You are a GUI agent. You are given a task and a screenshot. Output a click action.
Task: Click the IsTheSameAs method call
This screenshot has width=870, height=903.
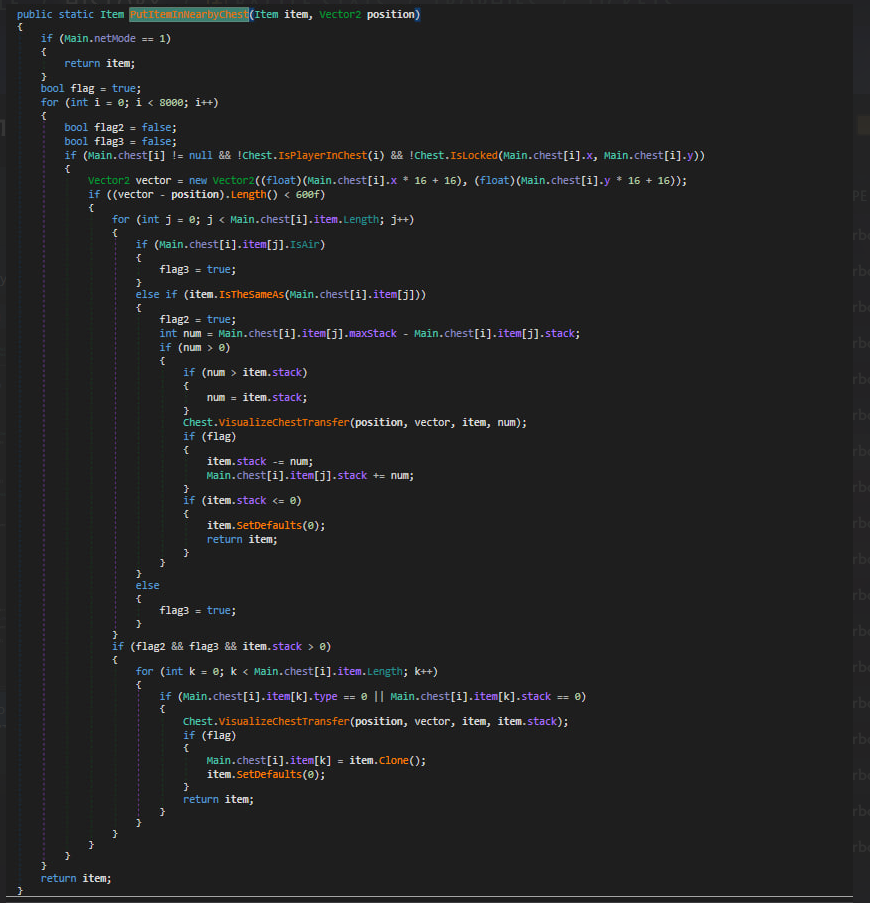251,294
